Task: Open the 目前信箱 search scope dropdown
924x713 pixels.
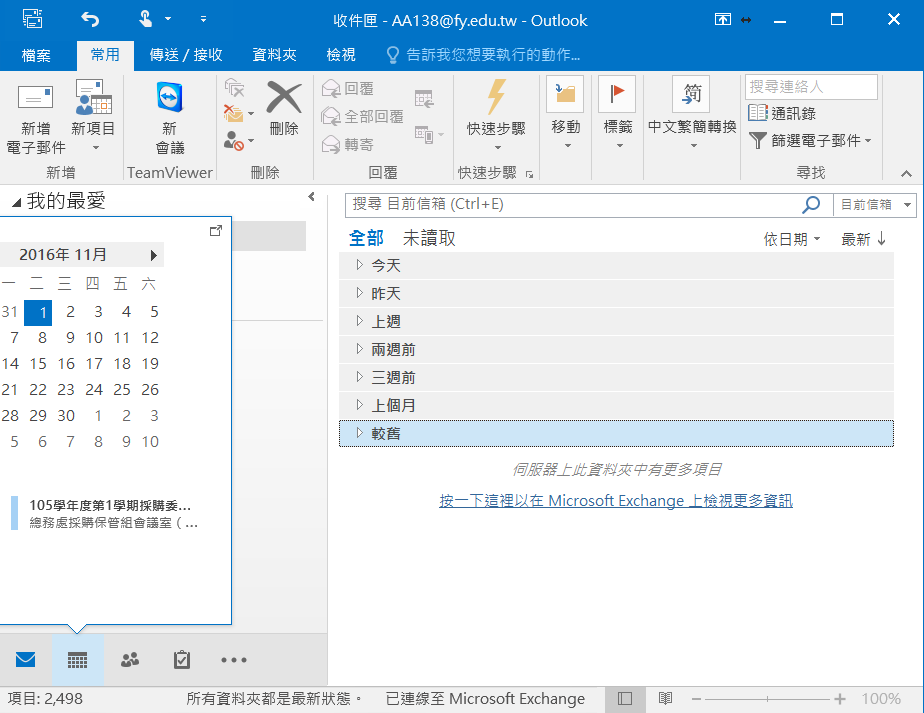Action: tap(874, 204)
